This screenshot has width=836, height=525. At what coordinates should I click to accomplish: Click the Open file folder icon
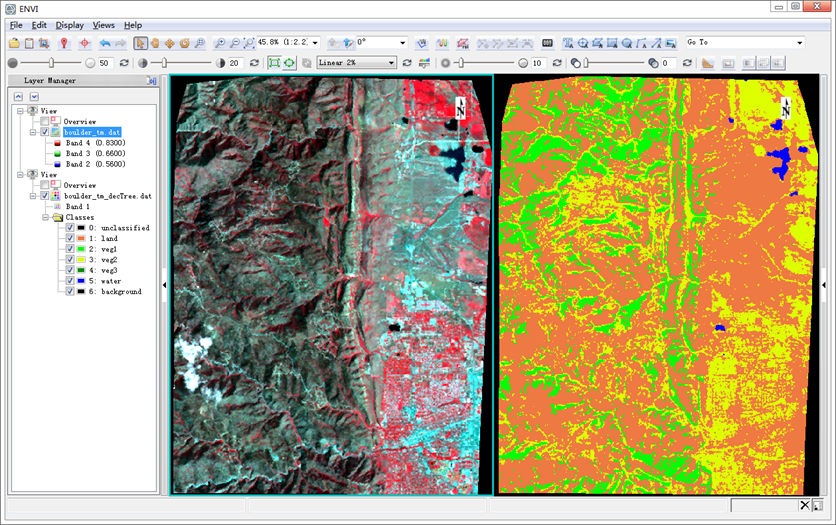click(x=14, y=43)
